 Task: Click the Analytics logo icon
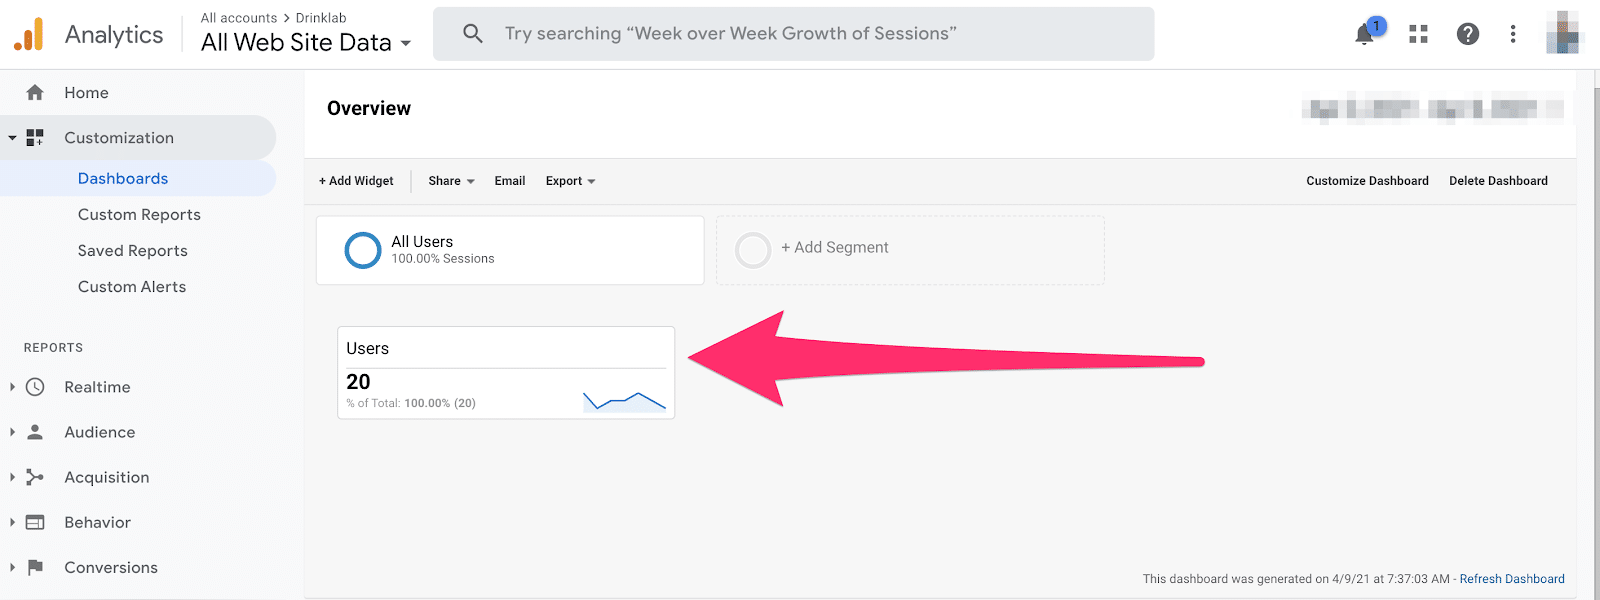click(x=29, y=34)
